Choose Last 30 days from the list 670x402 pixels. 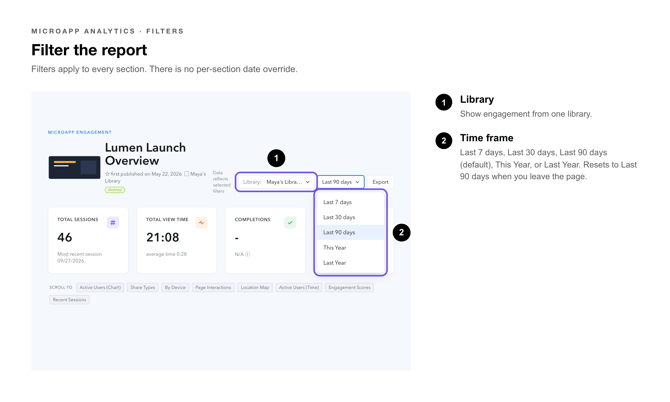[350, 217]
